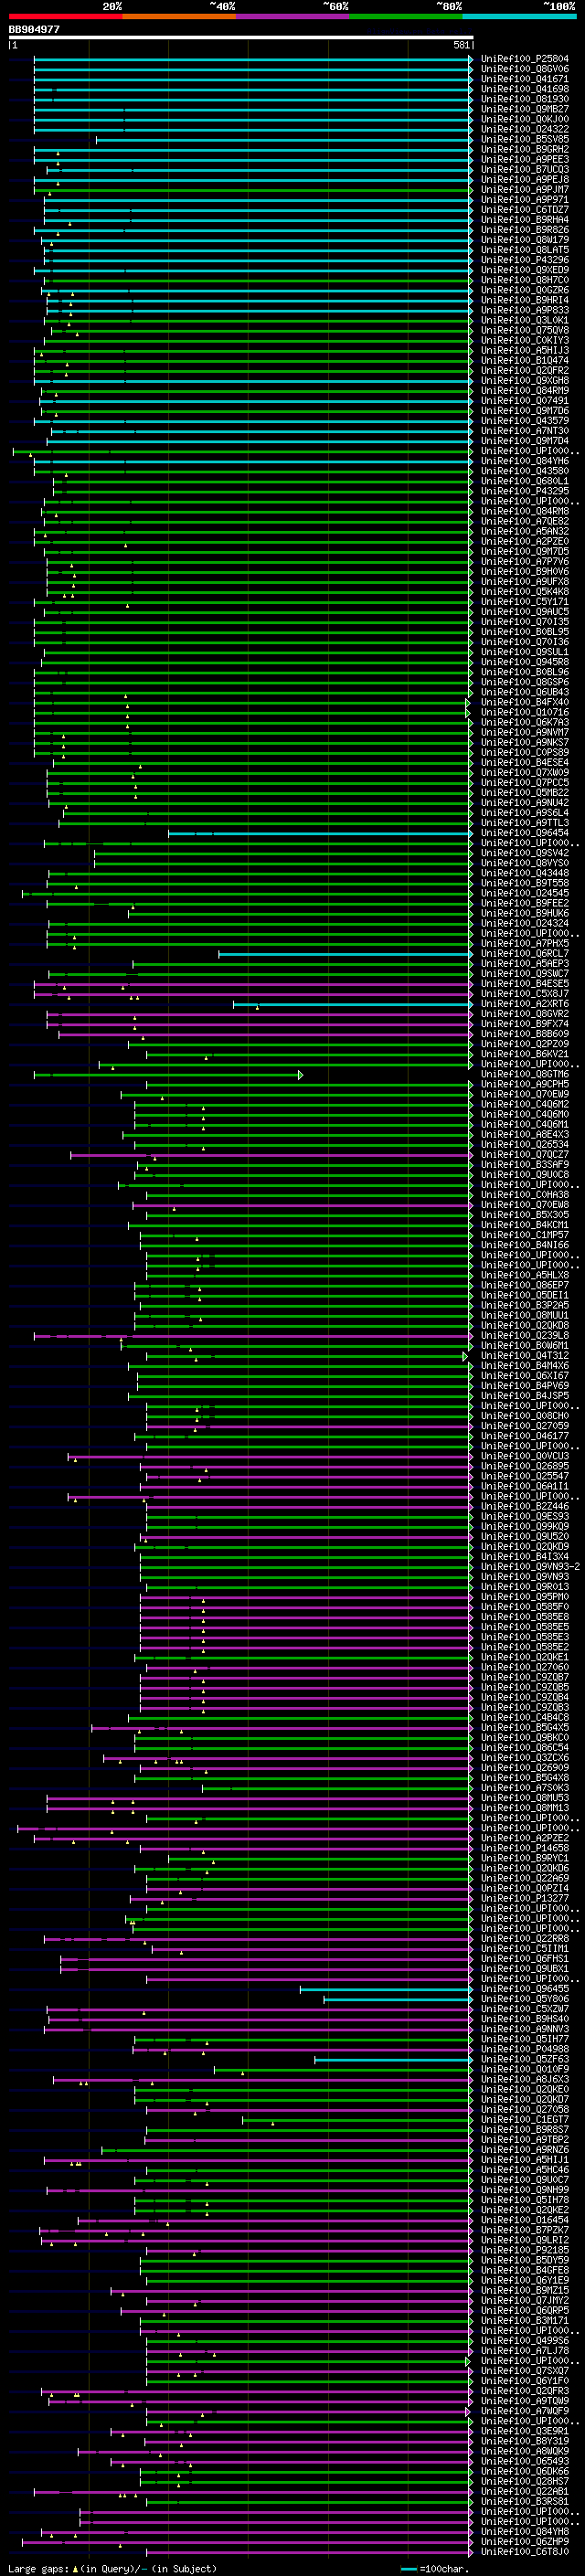Select hit label UniRef100_Q0KJ00
Screen dimensions: 585x2576
(525, 119)
